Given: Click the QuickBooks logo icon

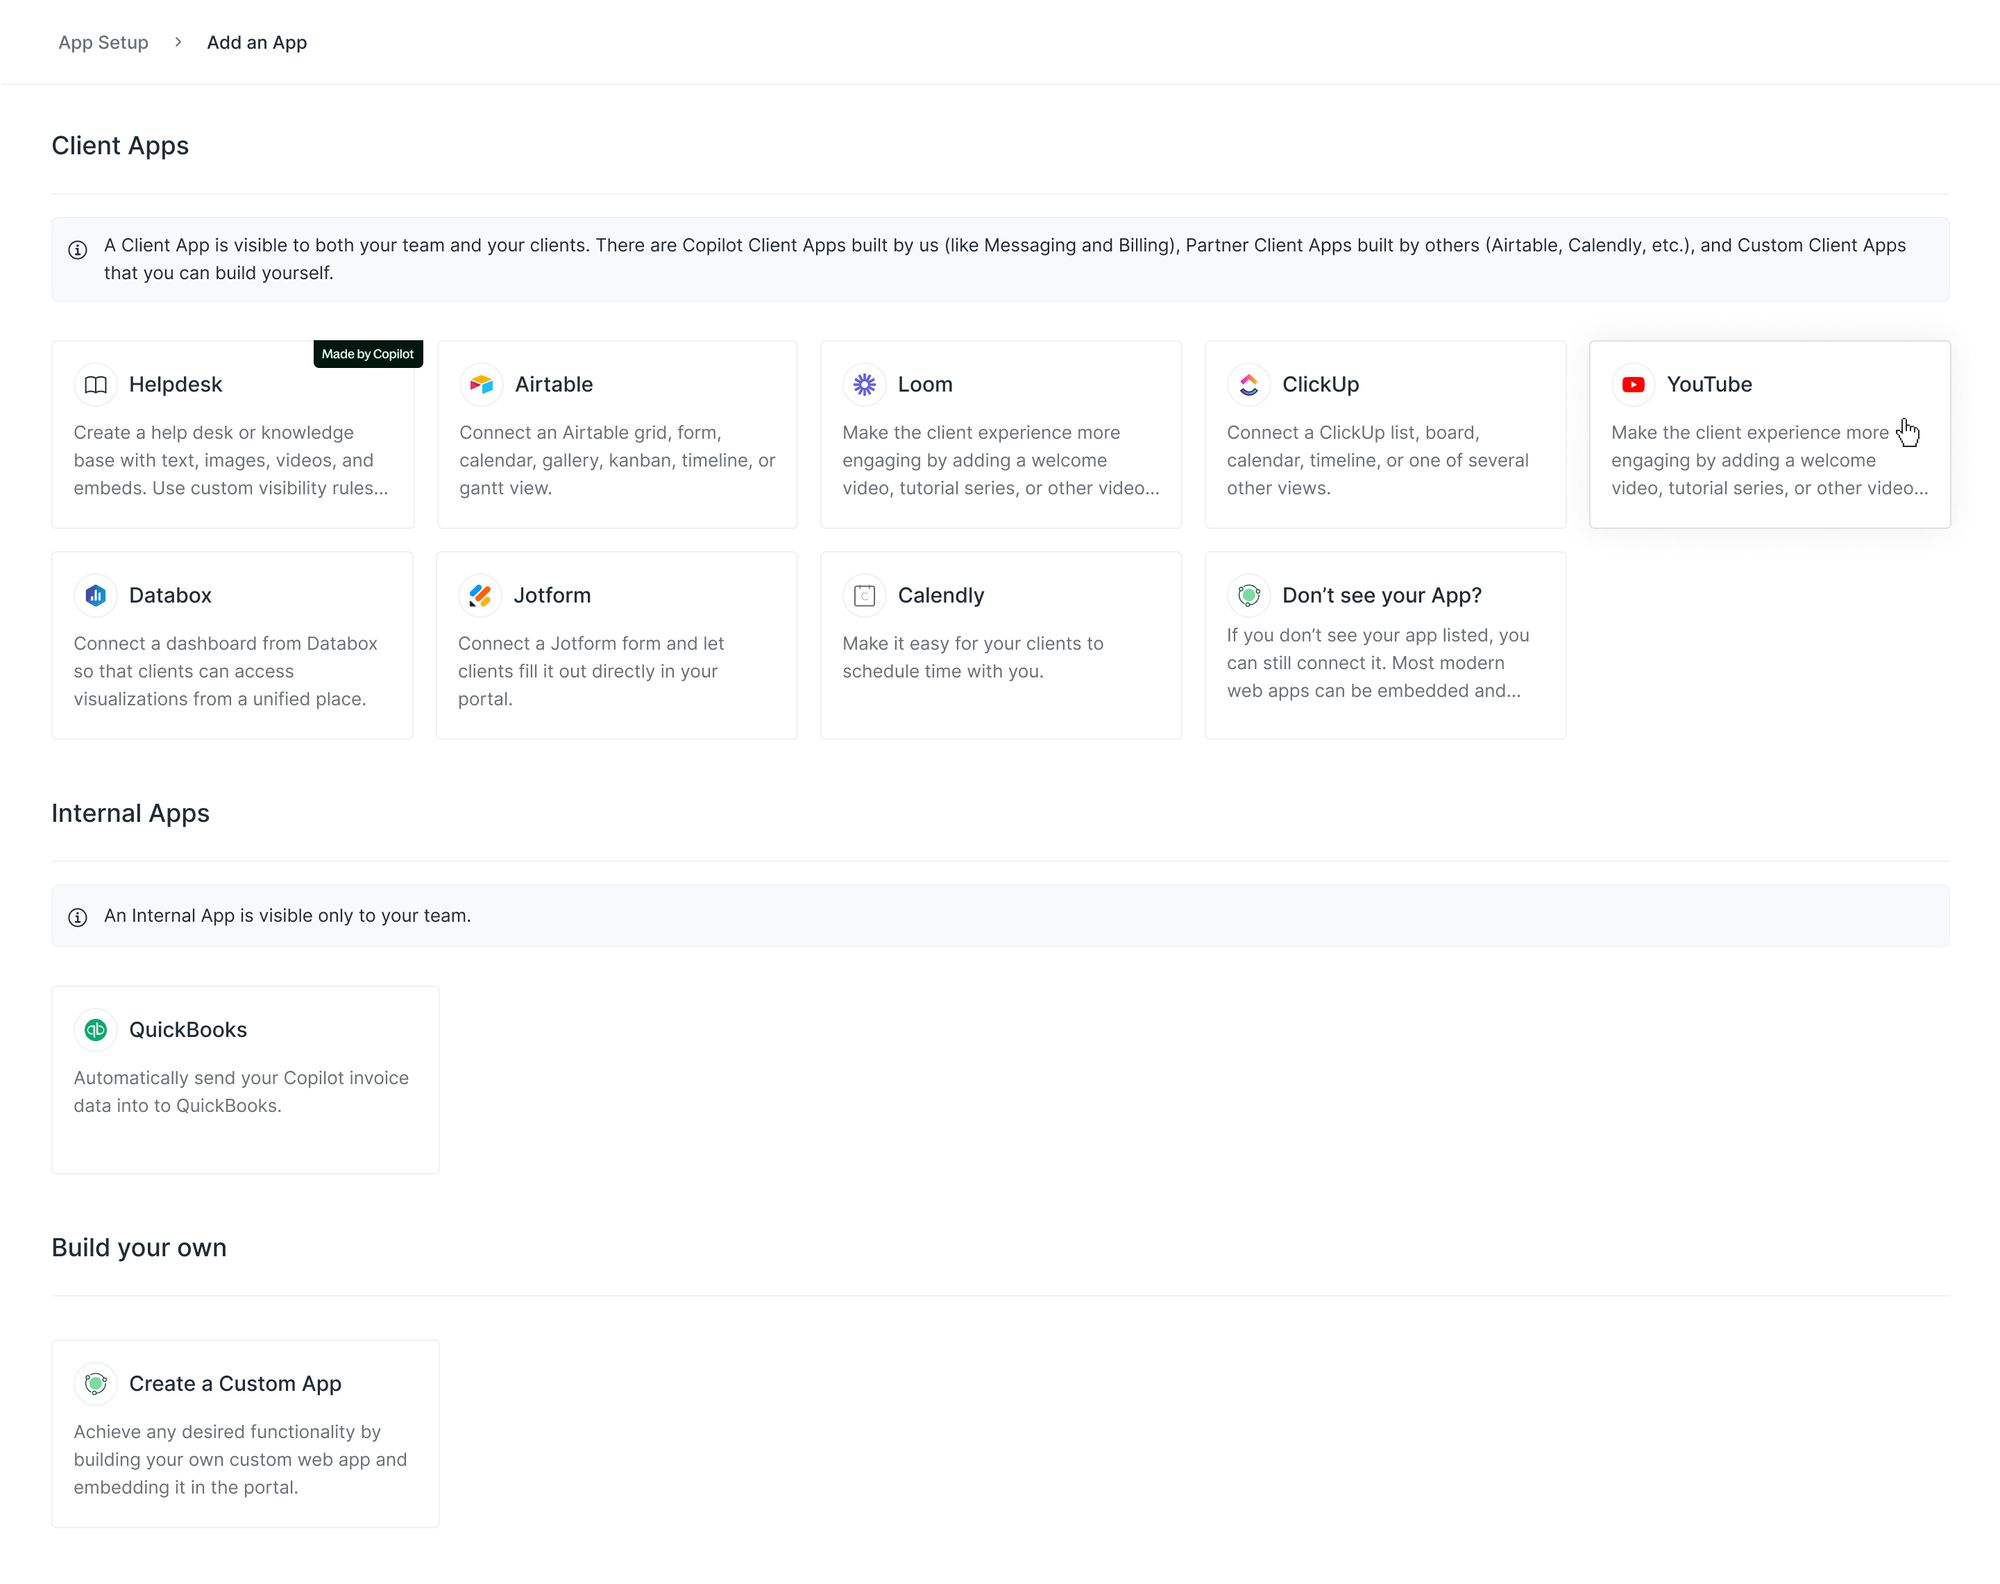Looking at the screenshot, I should (x=96, y=1030).
